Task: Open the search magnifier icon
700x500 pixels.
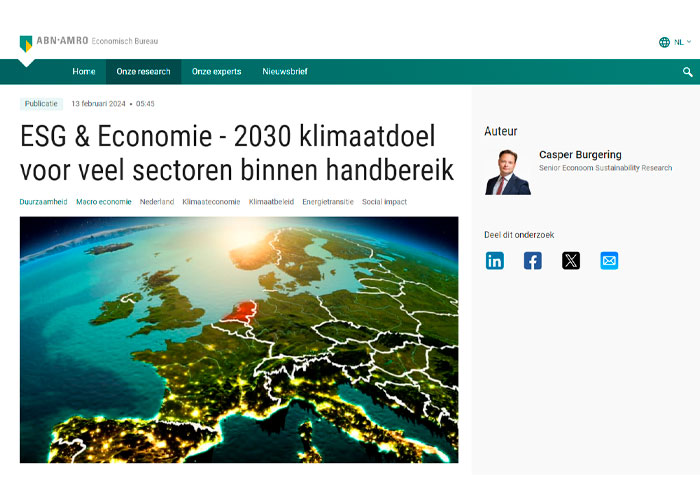Action: coord(688,72)
